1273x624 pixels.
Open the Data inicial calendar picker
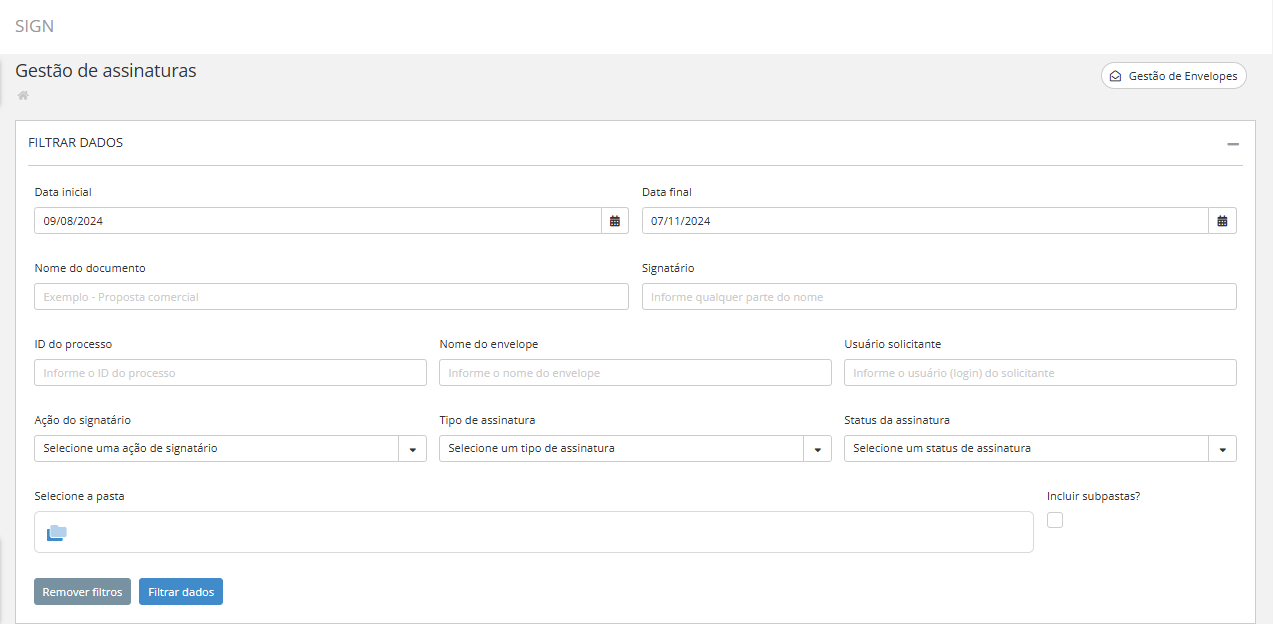(x=615, y=221)
